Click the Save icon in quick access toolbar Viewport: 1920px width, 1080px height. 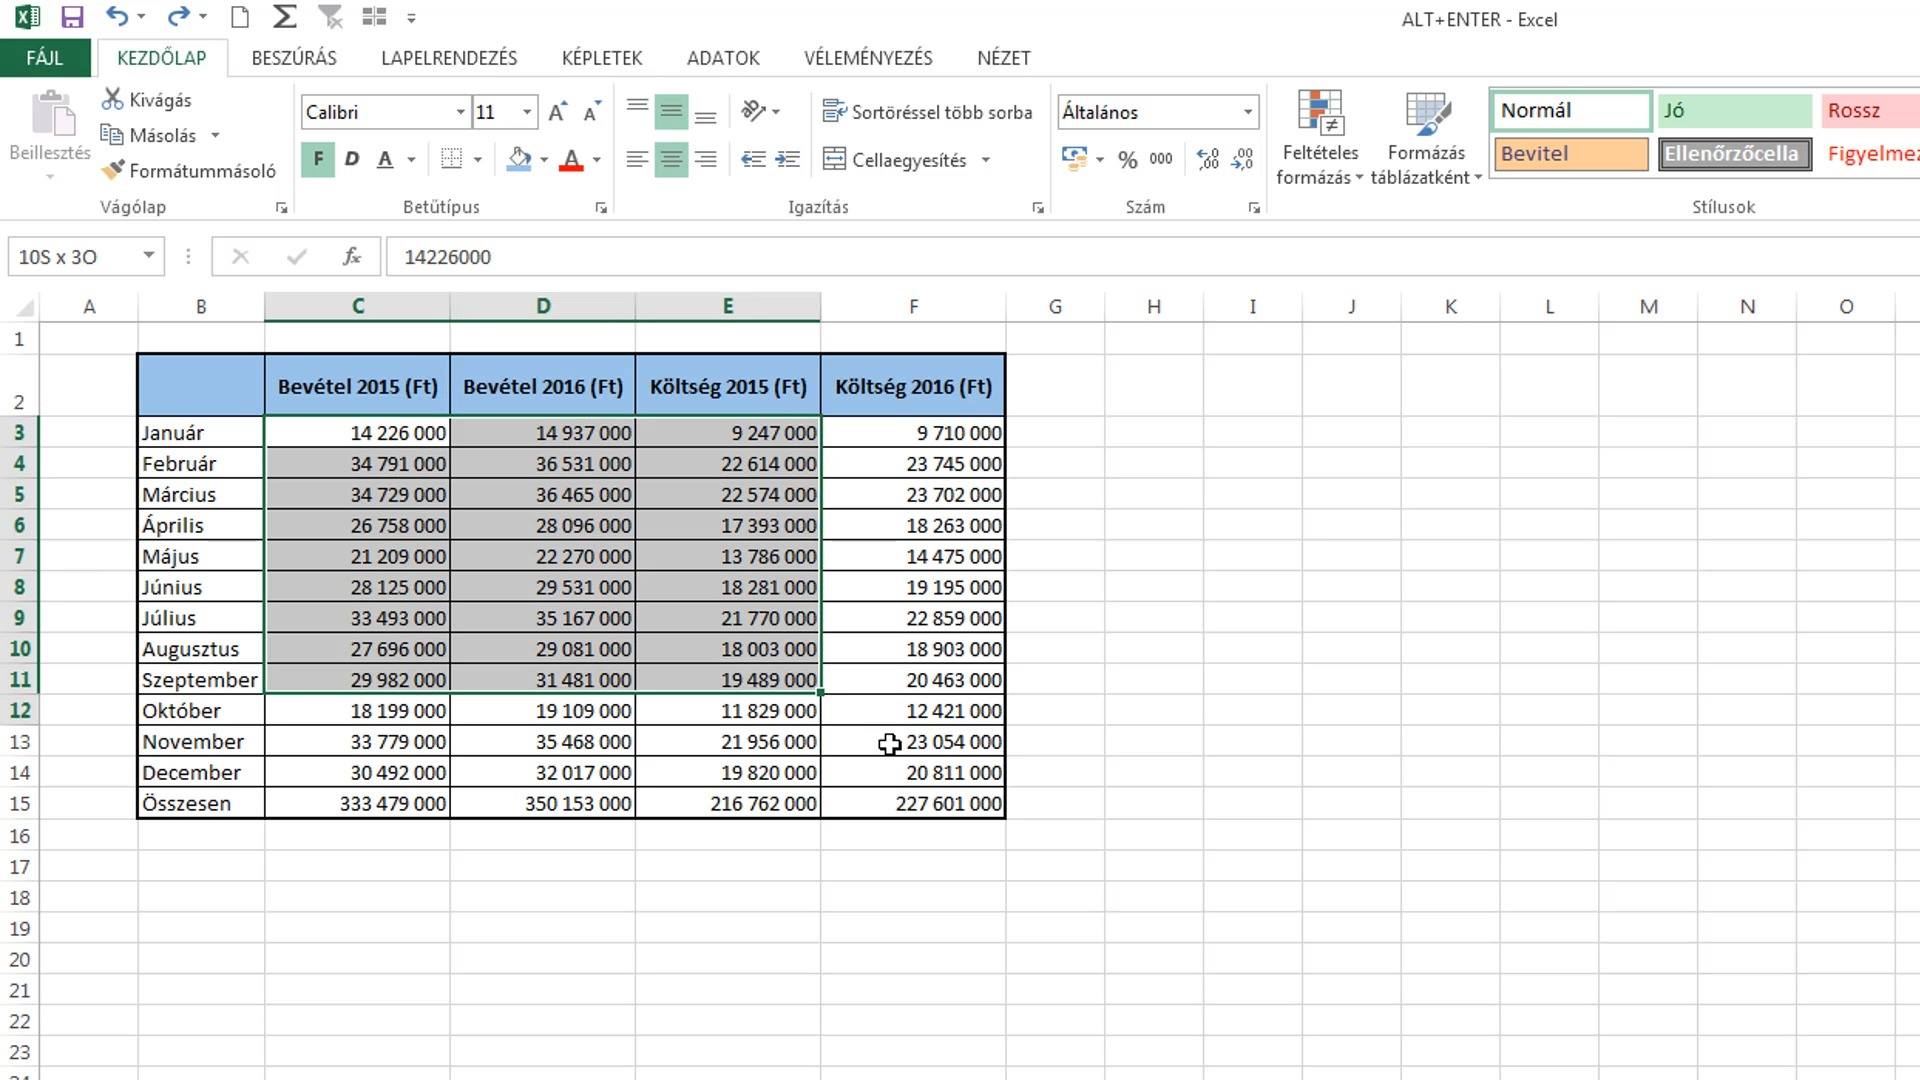[x=72, y=17]
